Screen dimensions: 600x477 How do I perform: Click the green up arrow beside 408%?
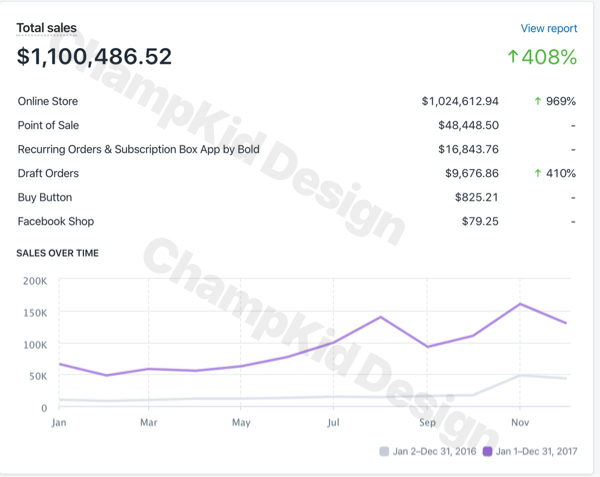click(x=513, y=57)
